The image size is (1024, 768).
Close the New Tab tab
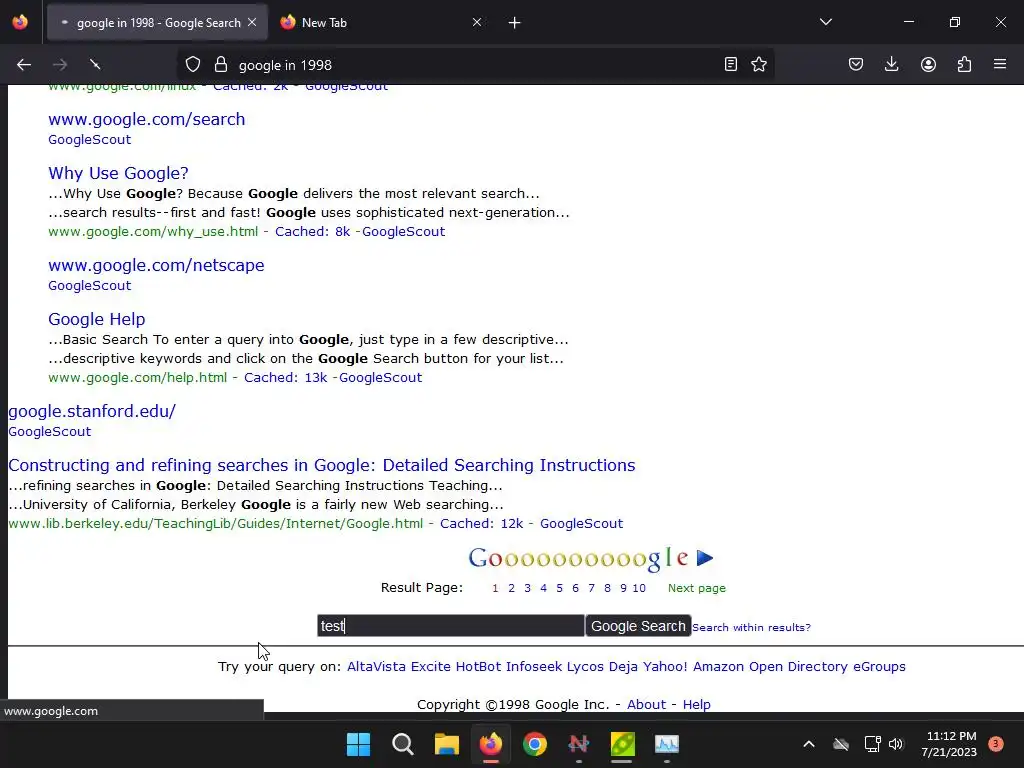point(477,22)
